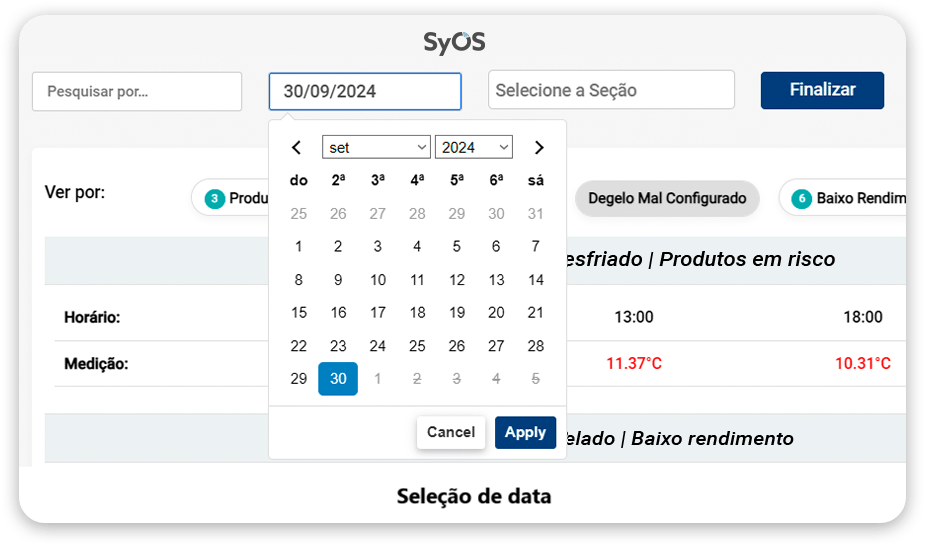Cancel the date selection
The height and width of the screenshot is (547, 926).
(451, 432)
